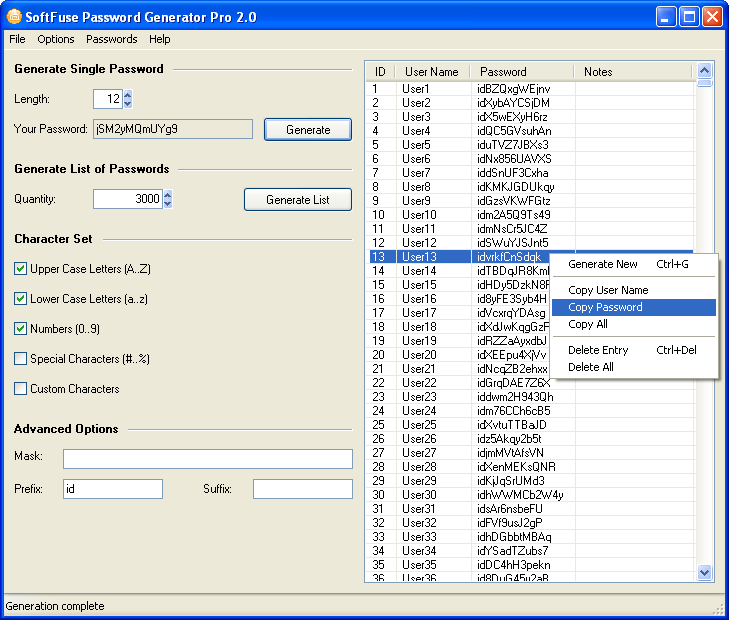Select password idjmMVtAfsVN
The width and height of the screenshot is (729, 620).
(510, 453)
